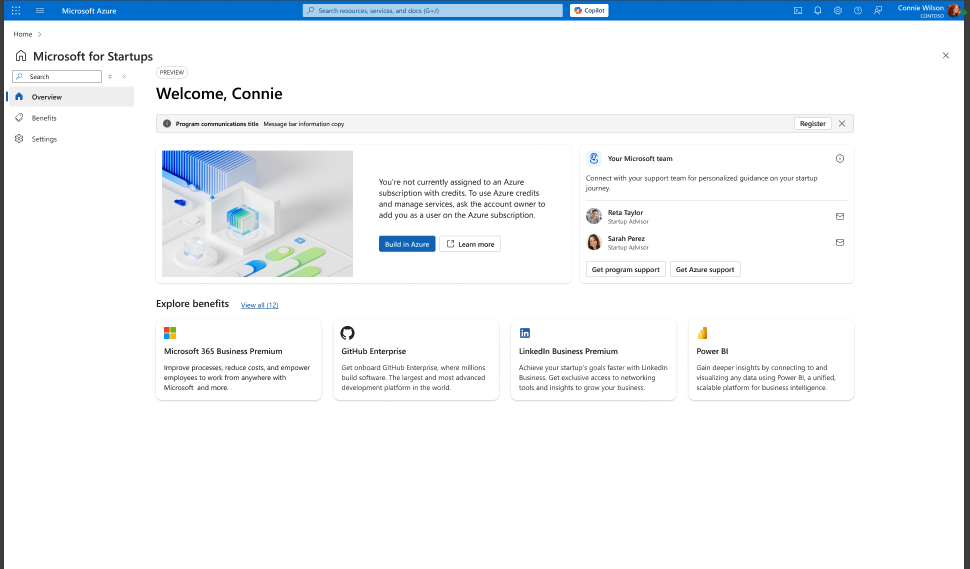Click the Microsoft for Startups home icon

(x=21, y=56)
